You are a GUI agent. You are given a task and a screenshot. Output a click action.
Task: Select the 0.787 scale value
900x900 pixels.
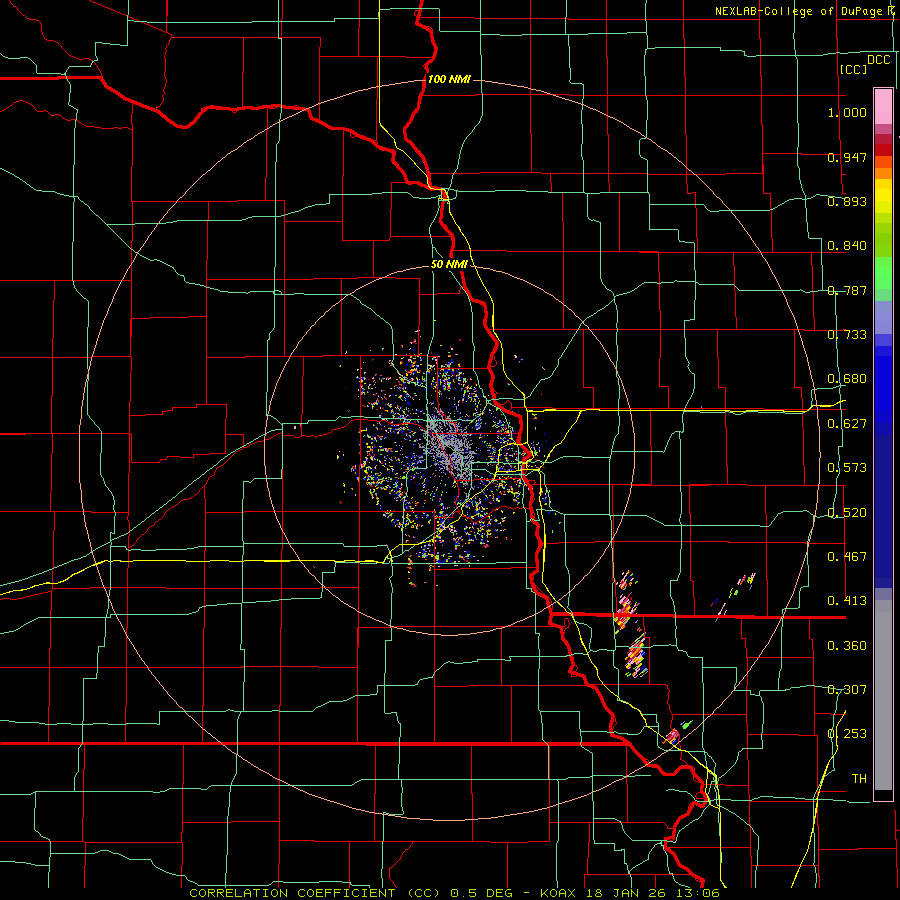(x=847, y=290)
